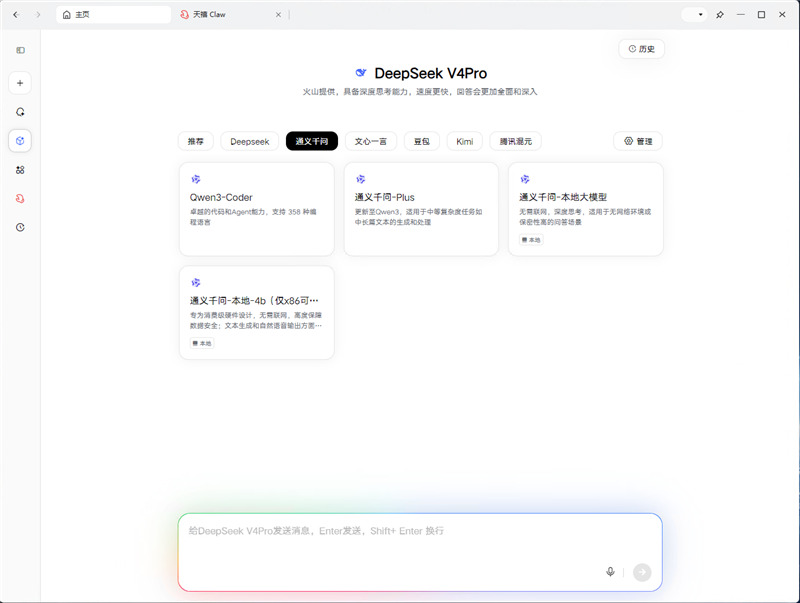
Task: Click the 通义千问-本地-4b card logo icon
Action: tap(195, 283)
